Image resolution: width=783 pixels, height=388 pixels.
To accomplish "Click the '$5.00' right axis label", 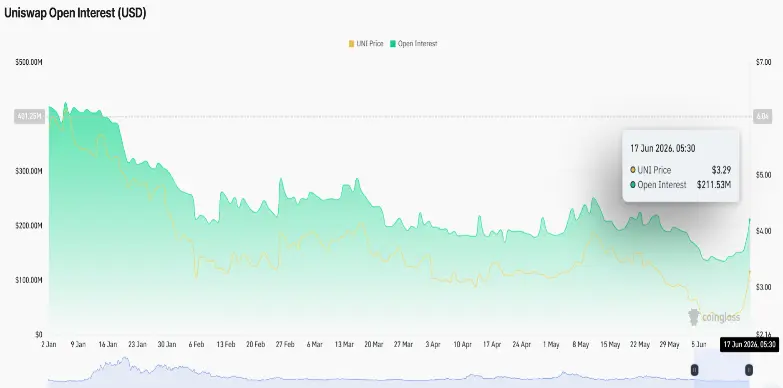I will (x=764, y=175).
